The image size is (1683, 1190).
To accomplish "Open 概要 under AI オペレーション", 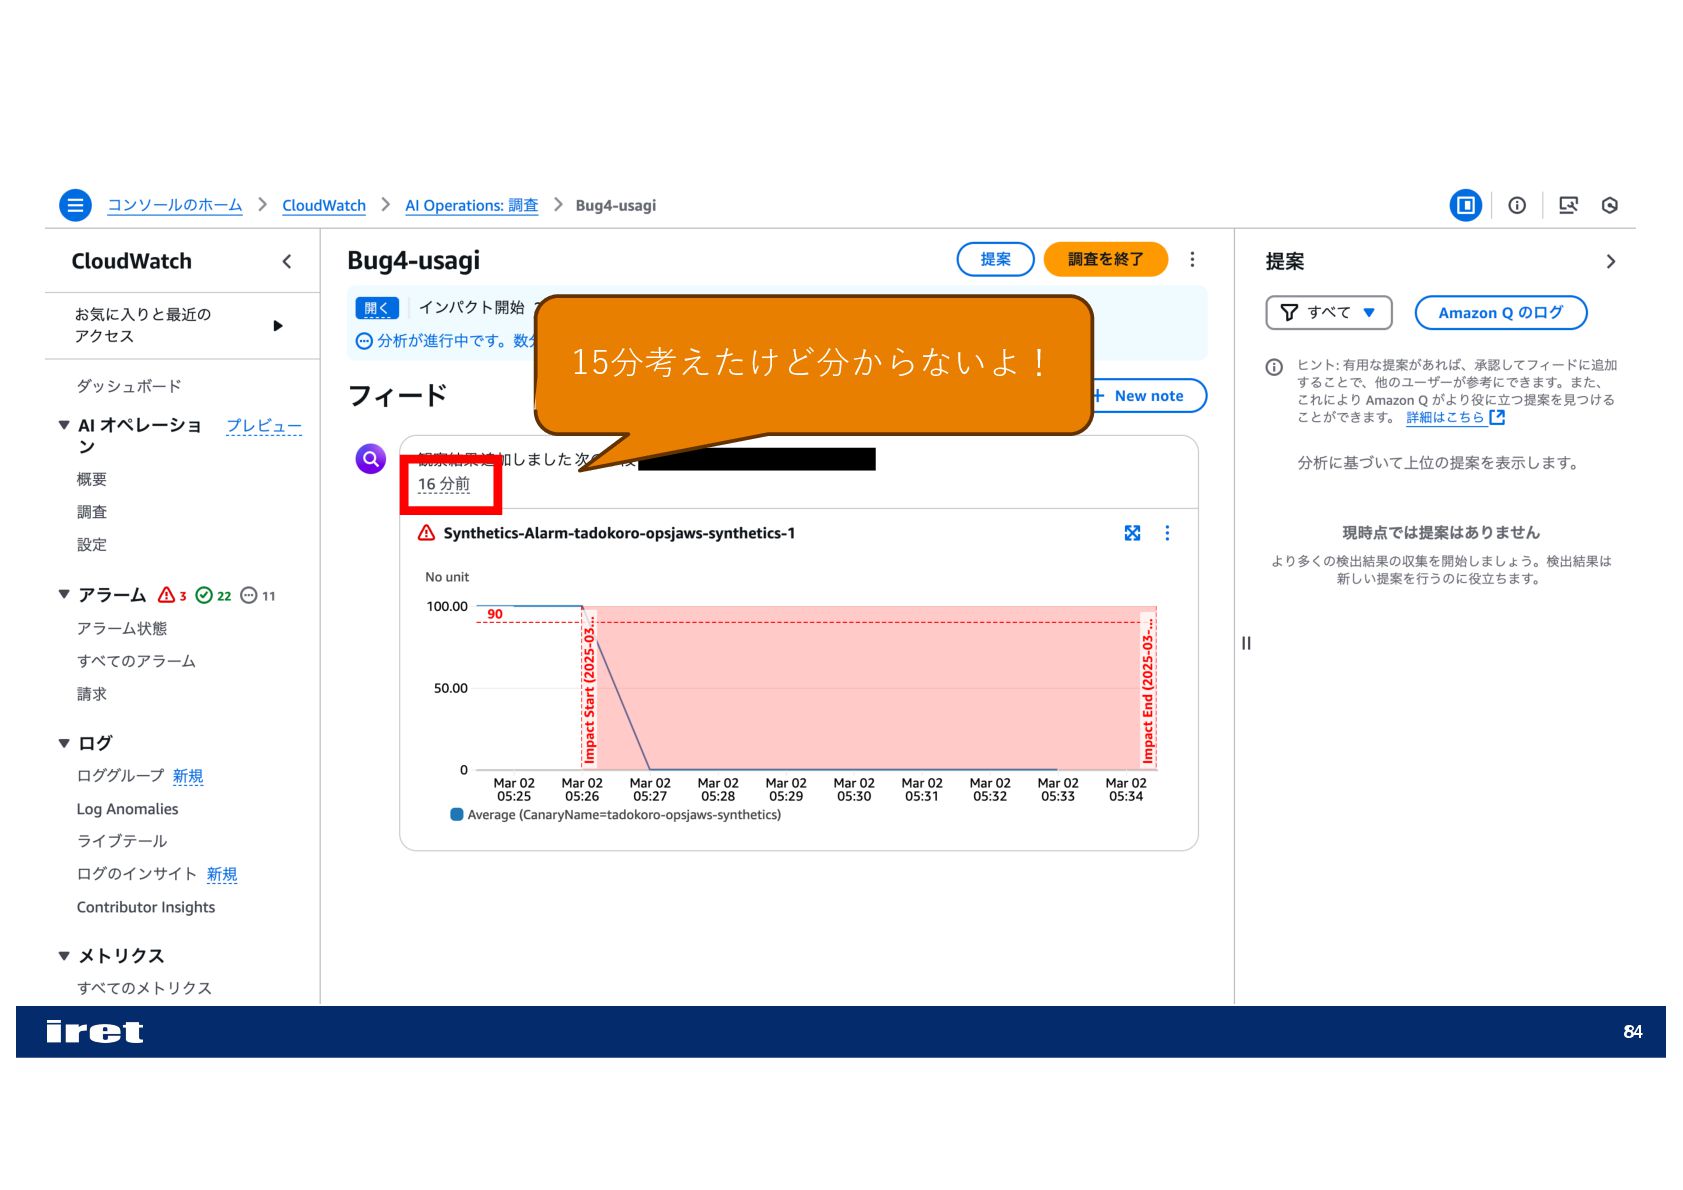I will point(92,479).
